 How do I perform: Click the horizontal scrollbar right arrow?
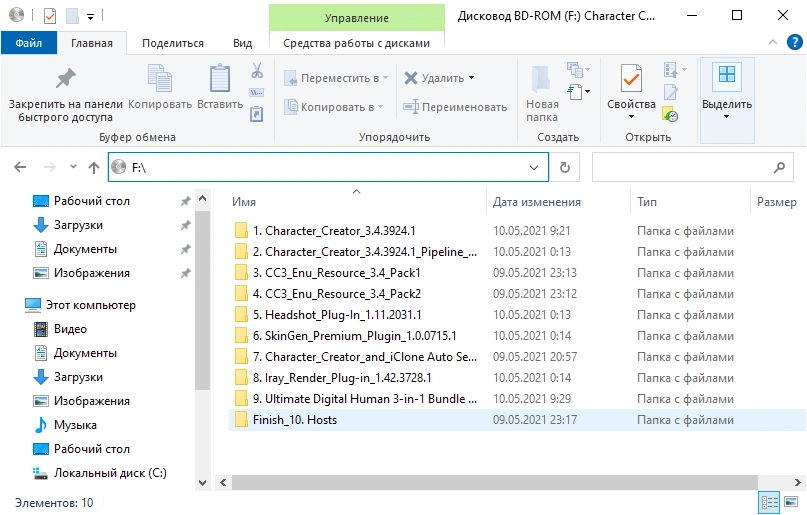click(797, 482)
